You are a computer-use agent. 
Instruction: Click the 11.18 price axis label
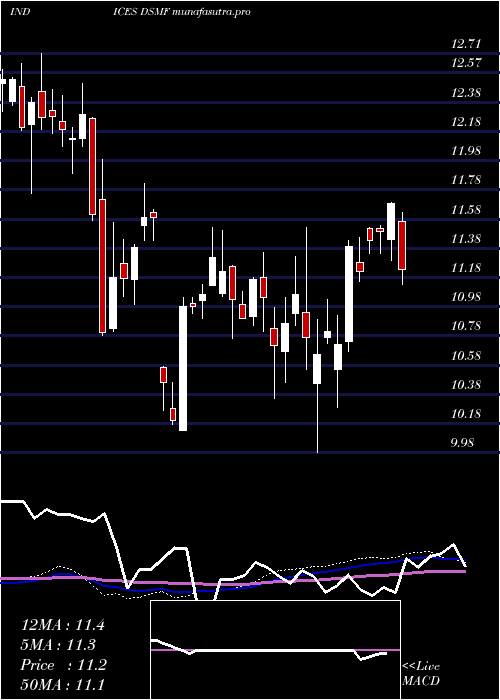pyautogui.click(x=466, y=268)
